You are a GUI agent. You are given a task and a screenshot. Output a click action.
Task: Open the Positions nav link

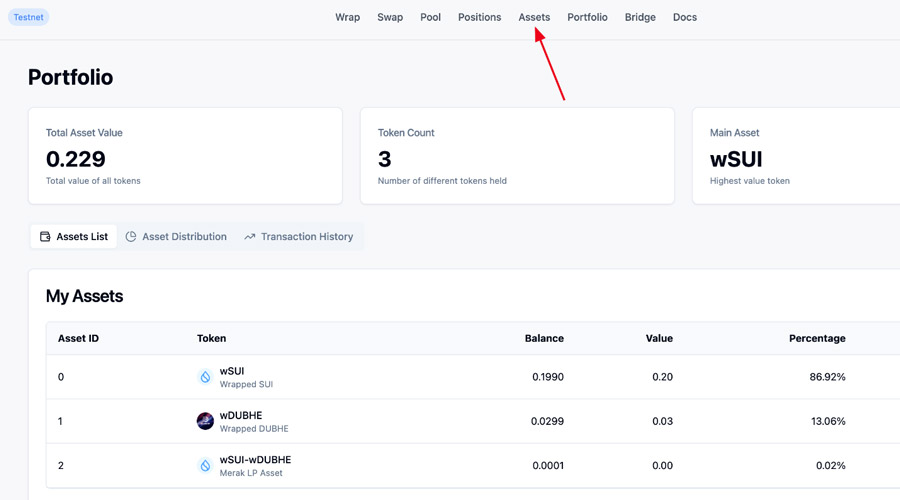coord(479,17)
